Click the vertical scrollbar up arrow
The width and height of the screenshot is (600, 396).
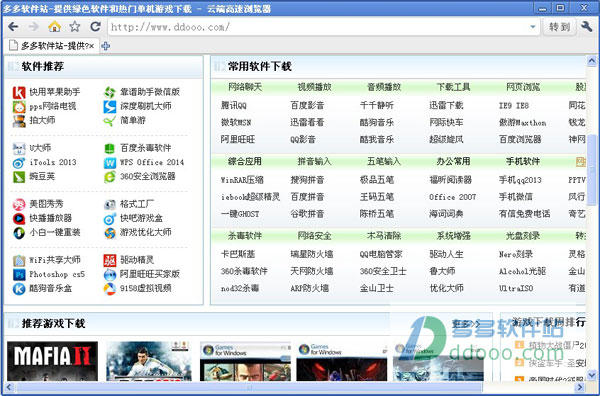pos(592,60)
